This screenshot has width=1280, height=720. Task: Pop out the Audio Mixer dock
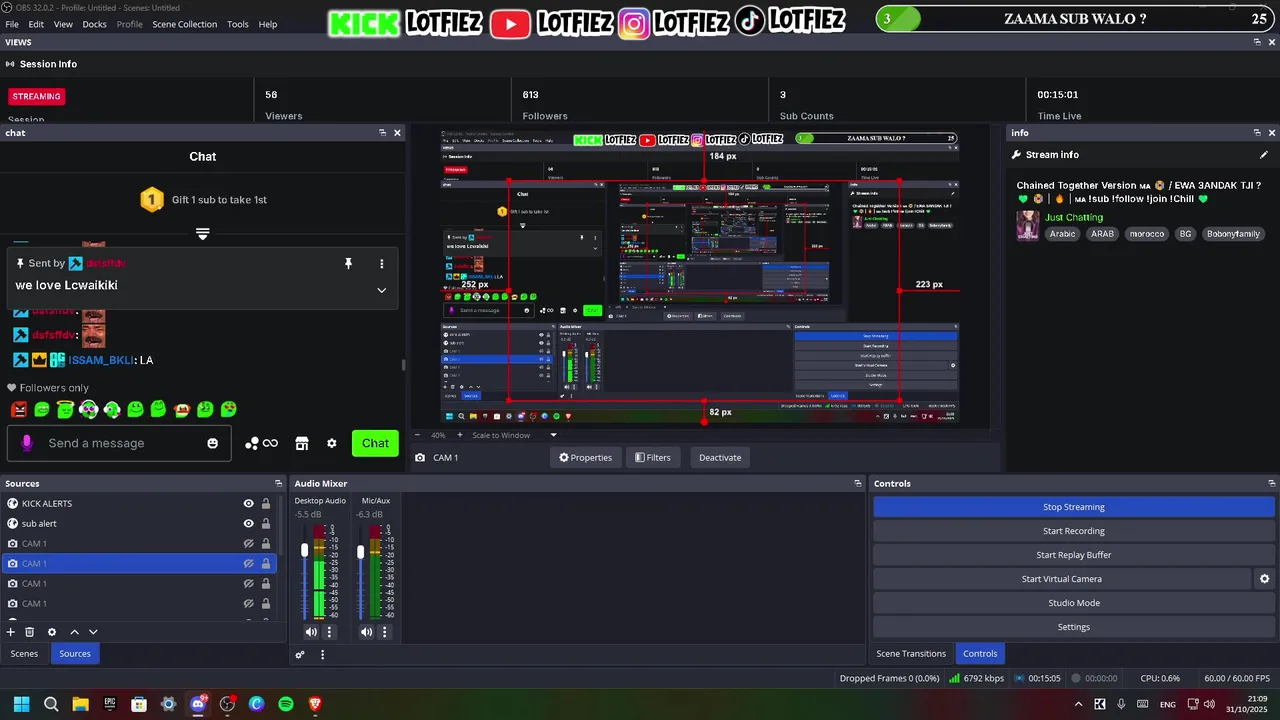click(857, 484)
